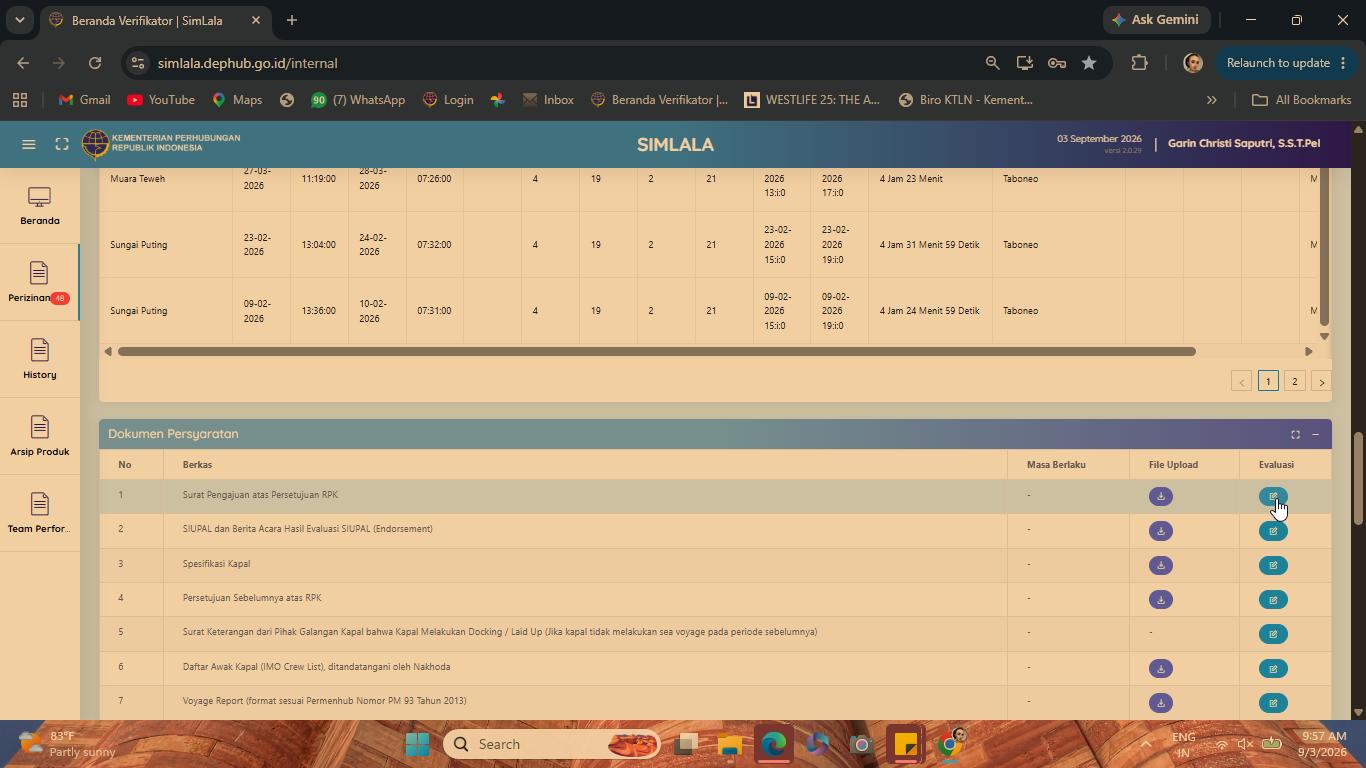Show more bookmarks with chevron
This screenshot has height=768, width=1366.
(x=1211, y=100)
